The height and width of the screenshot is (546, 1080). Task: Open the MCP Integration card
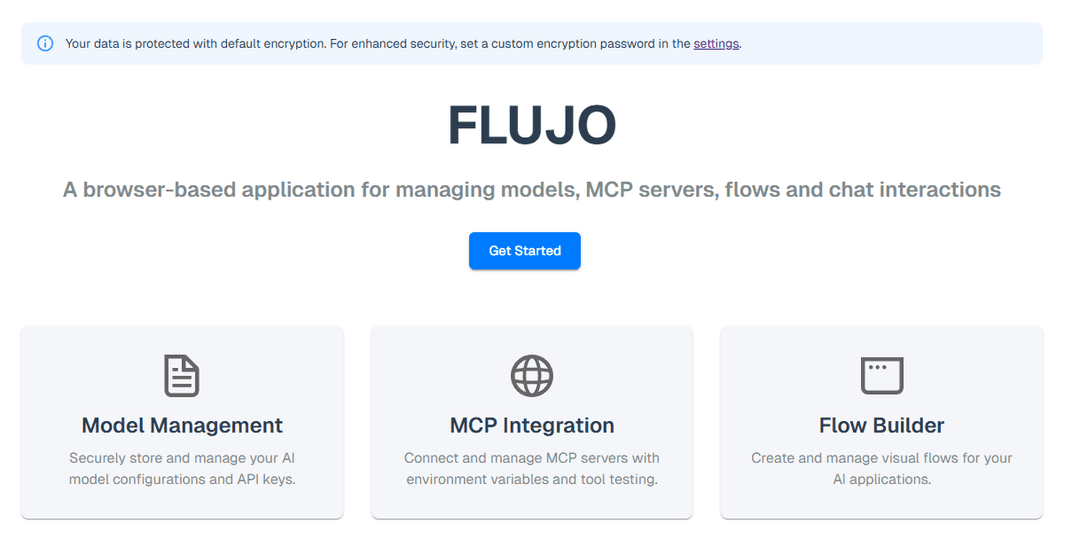[x=532, y=422]
